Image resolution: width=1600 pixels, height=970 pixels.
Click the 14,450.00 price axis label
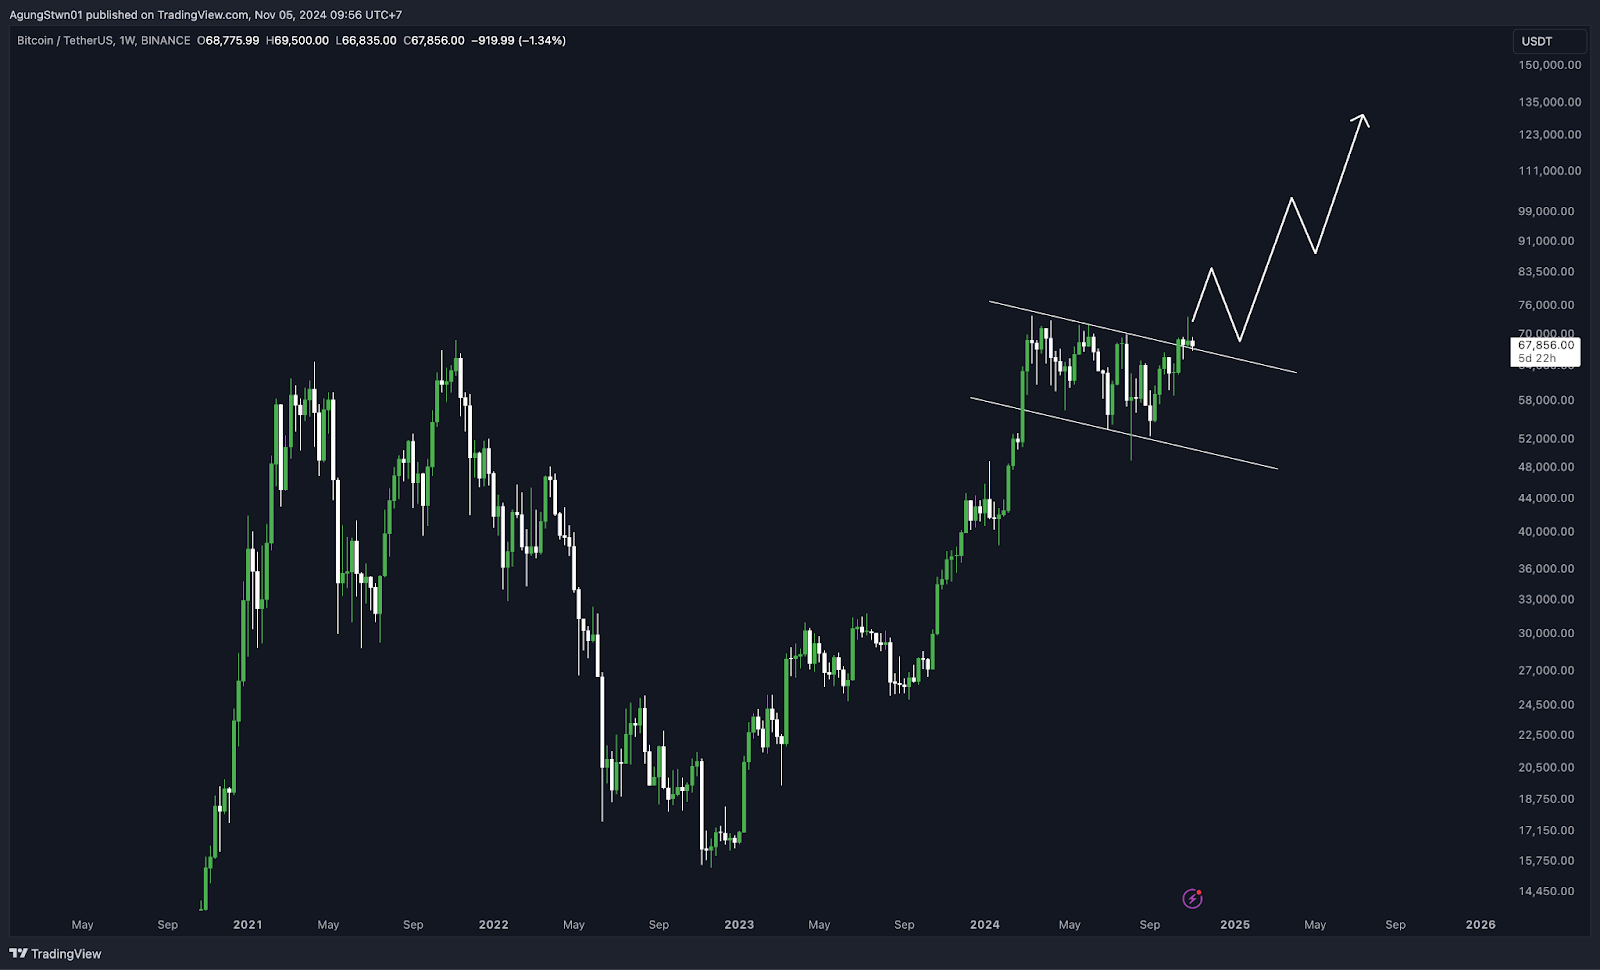tap(1546, 892)
